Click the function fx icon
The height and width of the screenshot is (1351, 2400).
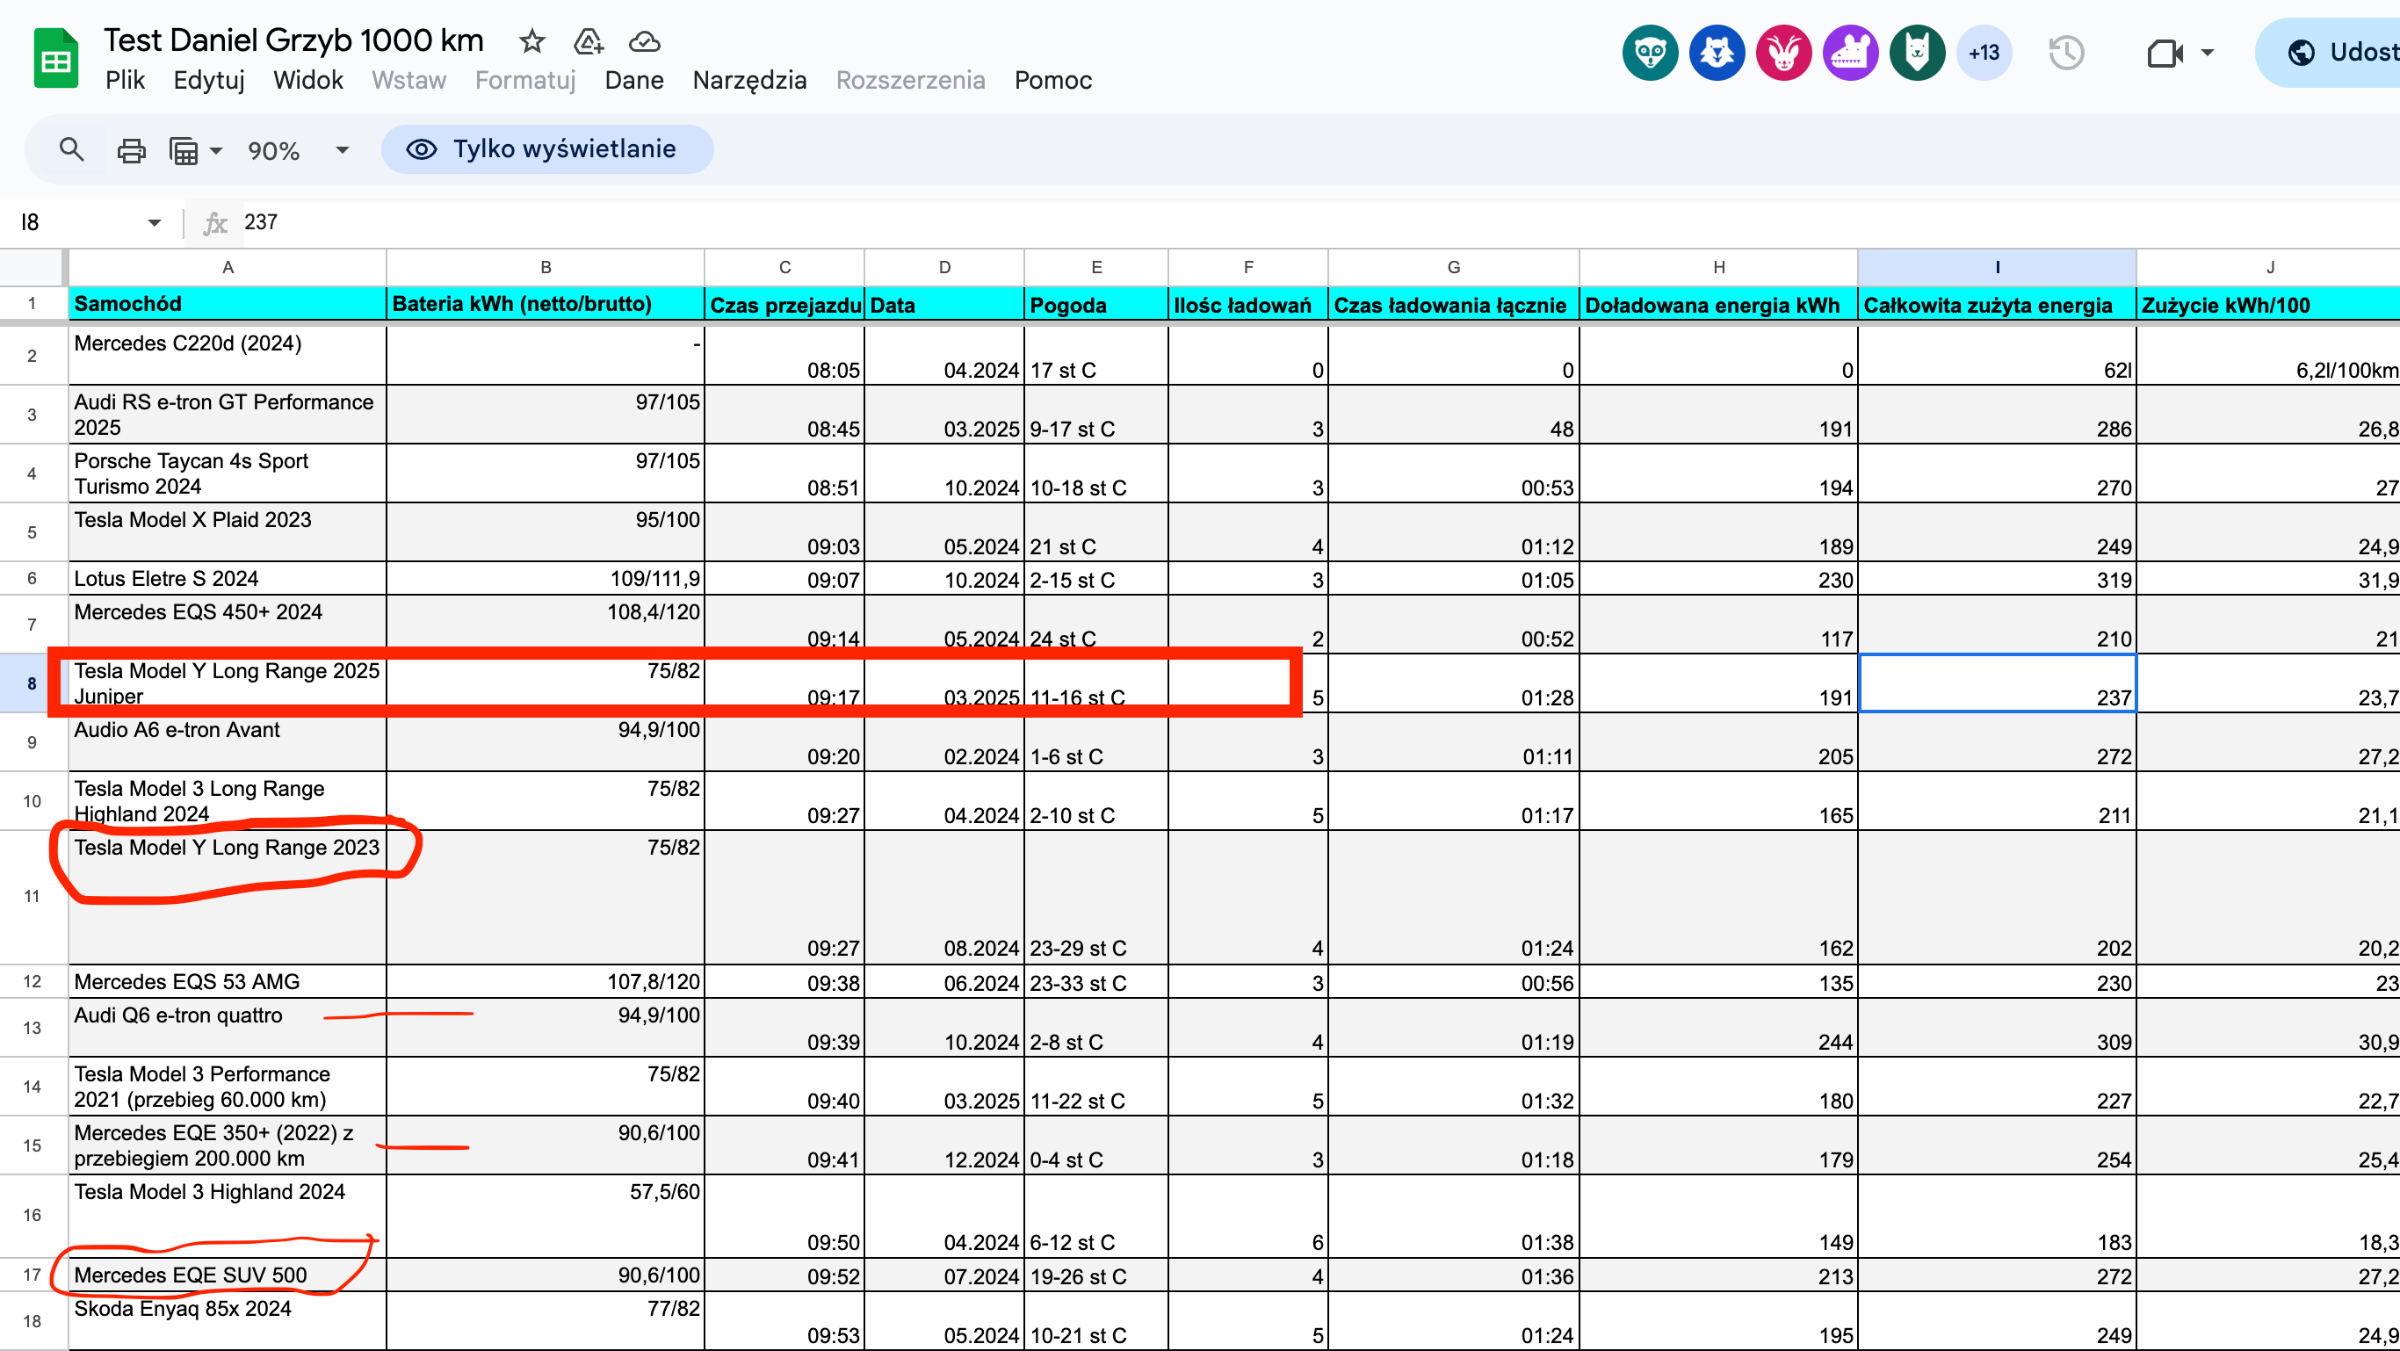[x=215, y=223]
